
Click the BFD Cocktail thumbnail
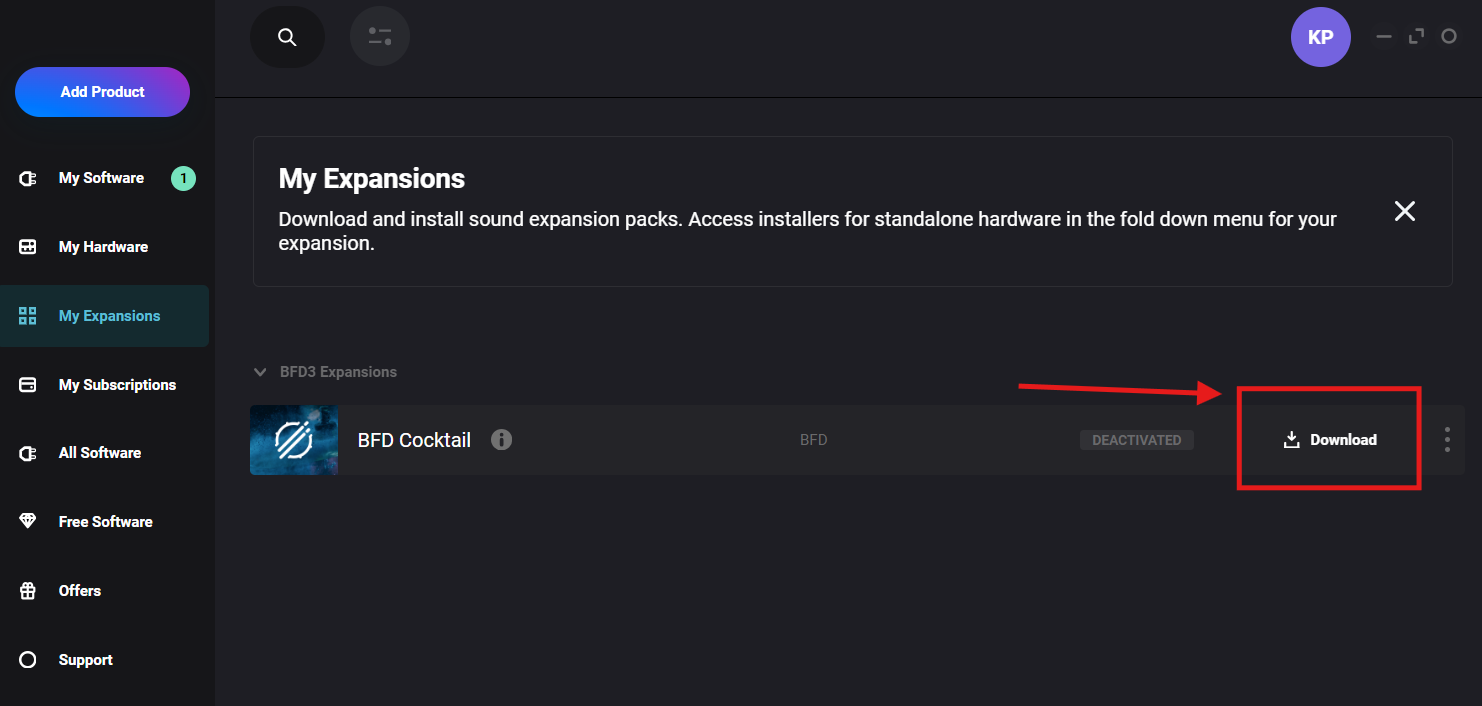[x=294, y=440]
